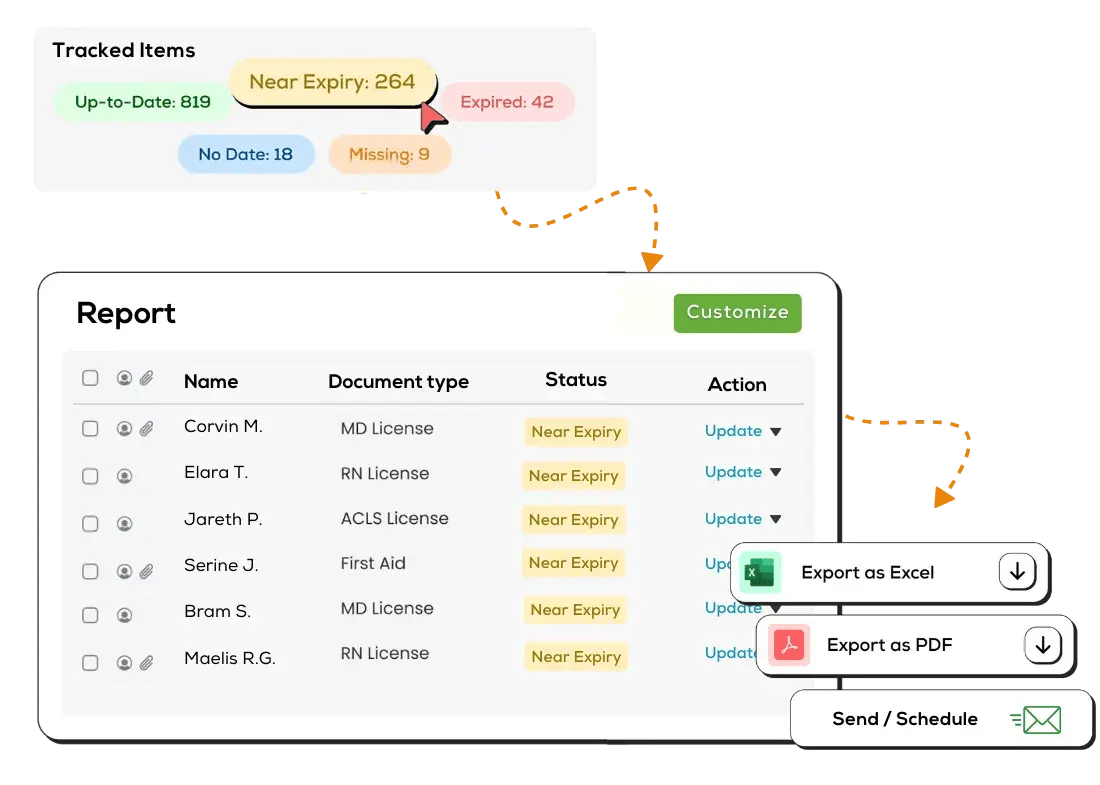Open the Update dropdown arrow for Corvin M.

[775, 431]
